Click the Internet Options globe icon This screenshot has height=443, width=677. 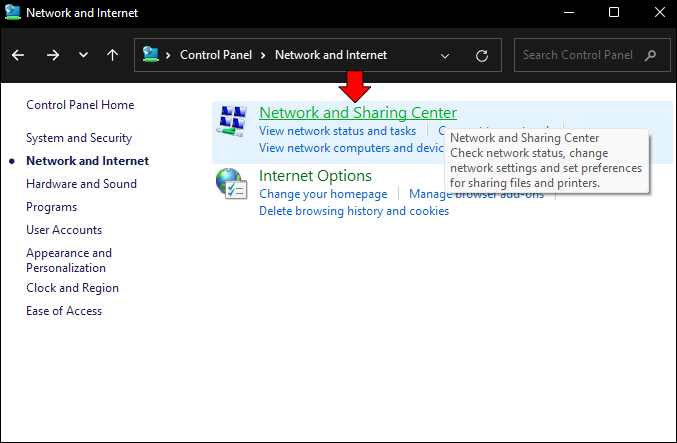coord(231,184)
